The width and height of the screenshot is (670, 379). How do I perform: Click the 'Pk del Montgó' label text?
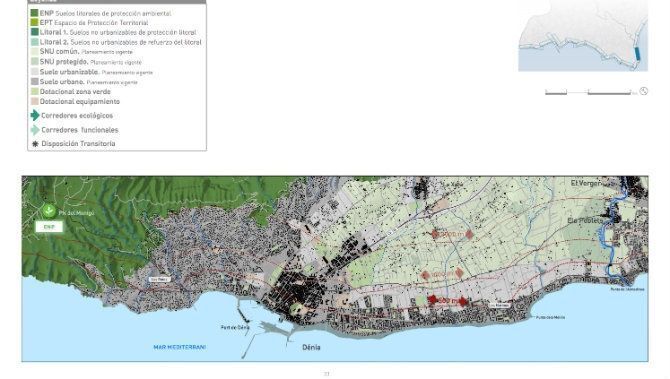[x=76, y=212]
